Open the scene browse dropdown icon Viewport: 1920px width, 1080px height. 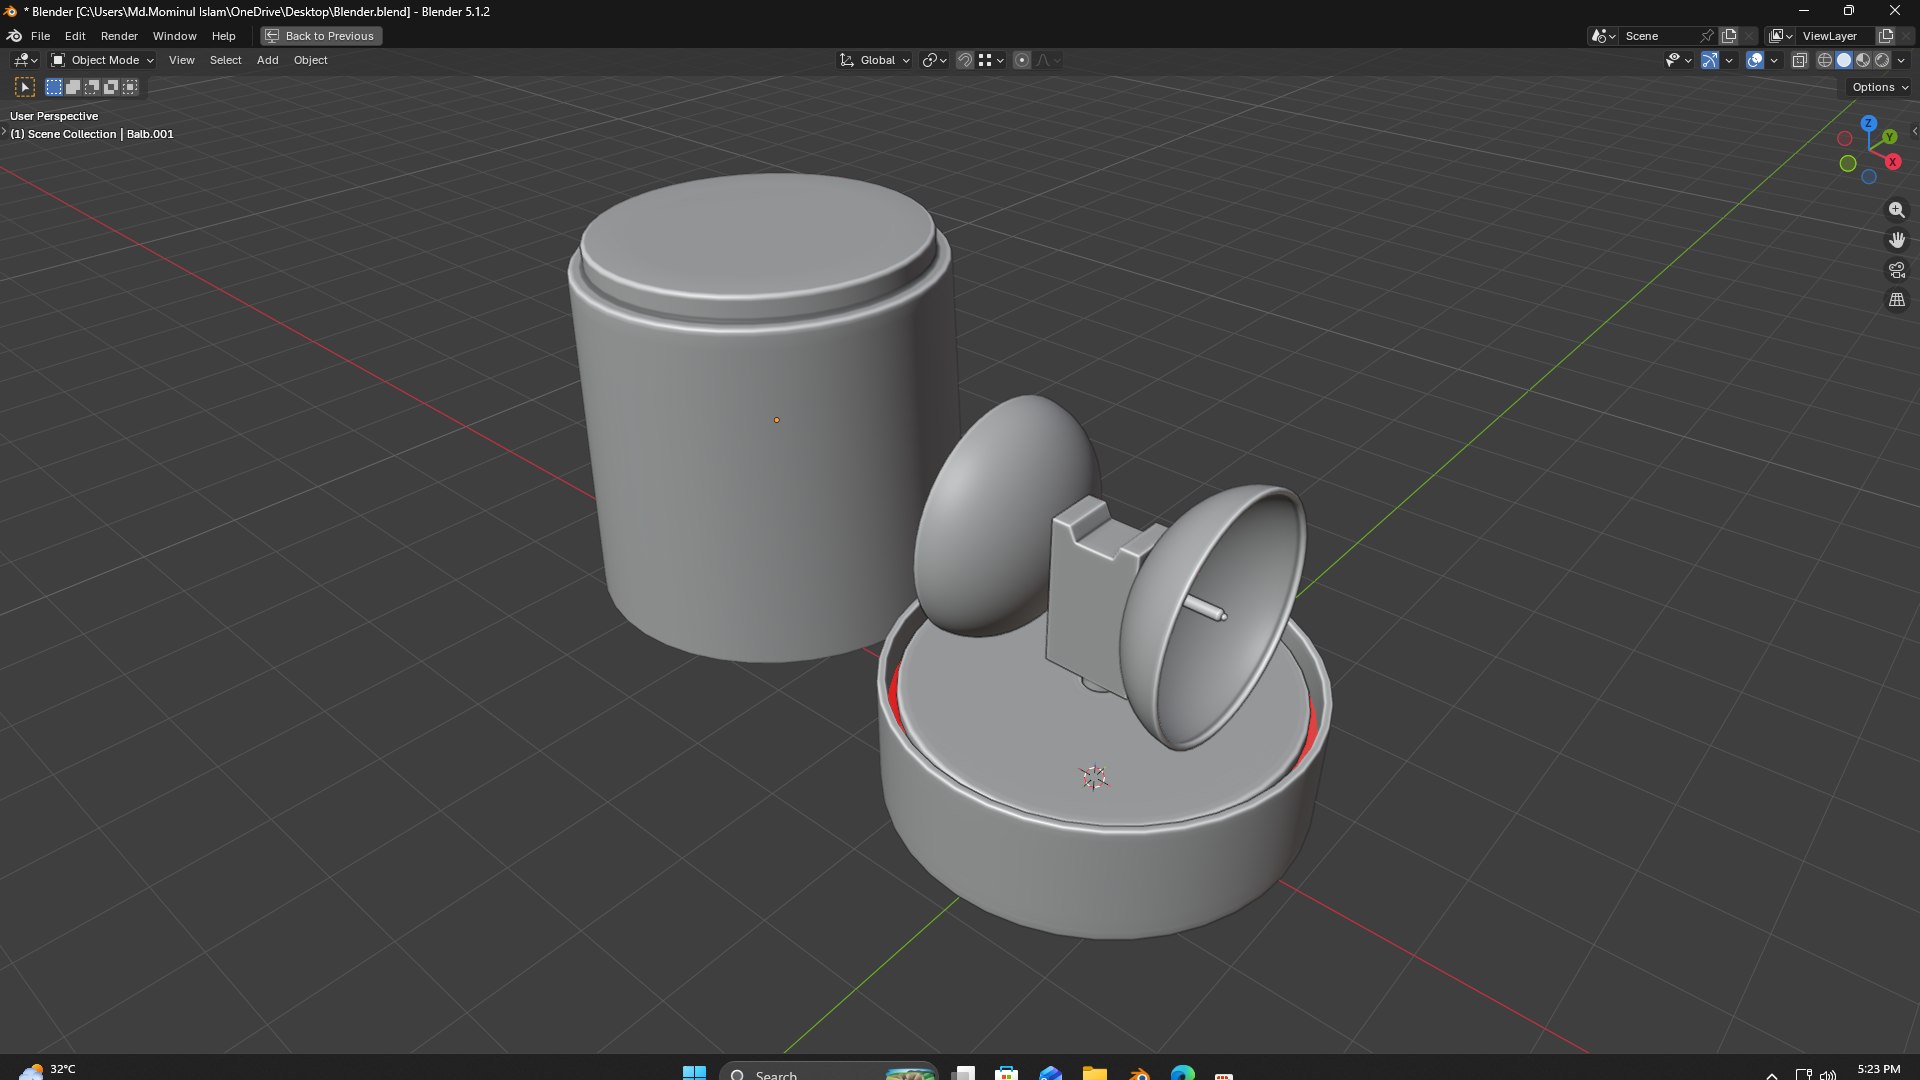point(1603,36)
